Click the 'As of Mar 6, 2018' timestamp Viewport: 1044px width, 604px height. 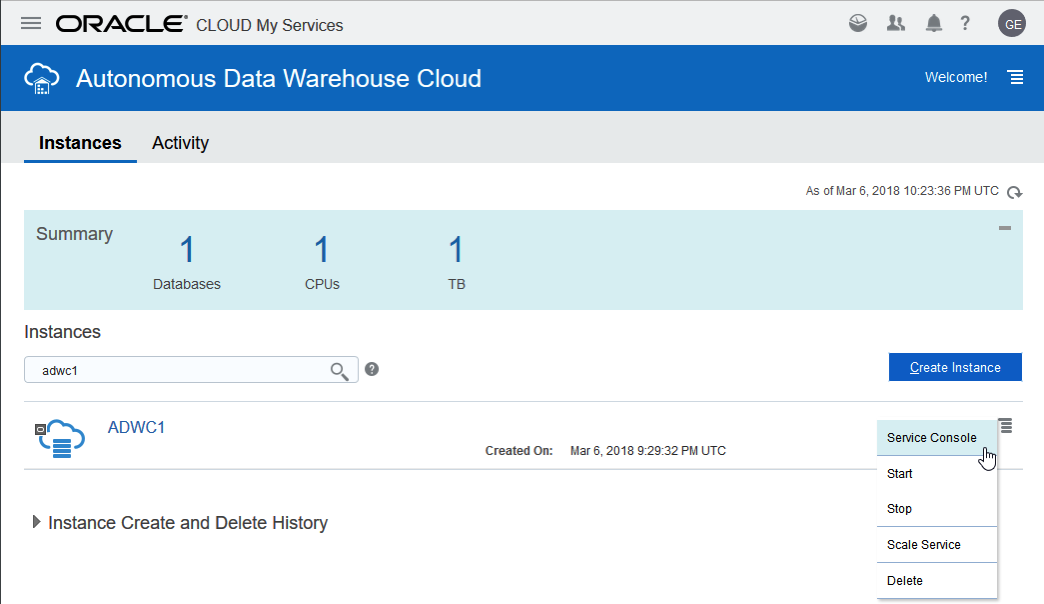point(902,191)
